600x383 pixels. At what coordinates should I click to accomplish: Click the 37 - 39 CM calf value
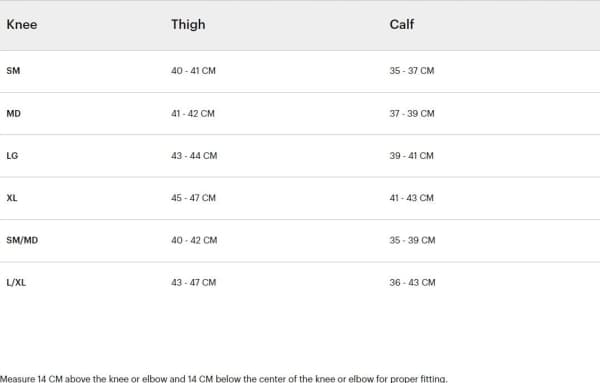pyautogui.click(x=412, y=114)
